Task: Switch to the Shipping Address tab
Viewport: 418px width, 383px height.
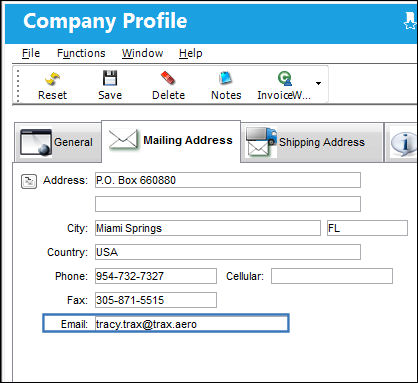Action: 312,142
